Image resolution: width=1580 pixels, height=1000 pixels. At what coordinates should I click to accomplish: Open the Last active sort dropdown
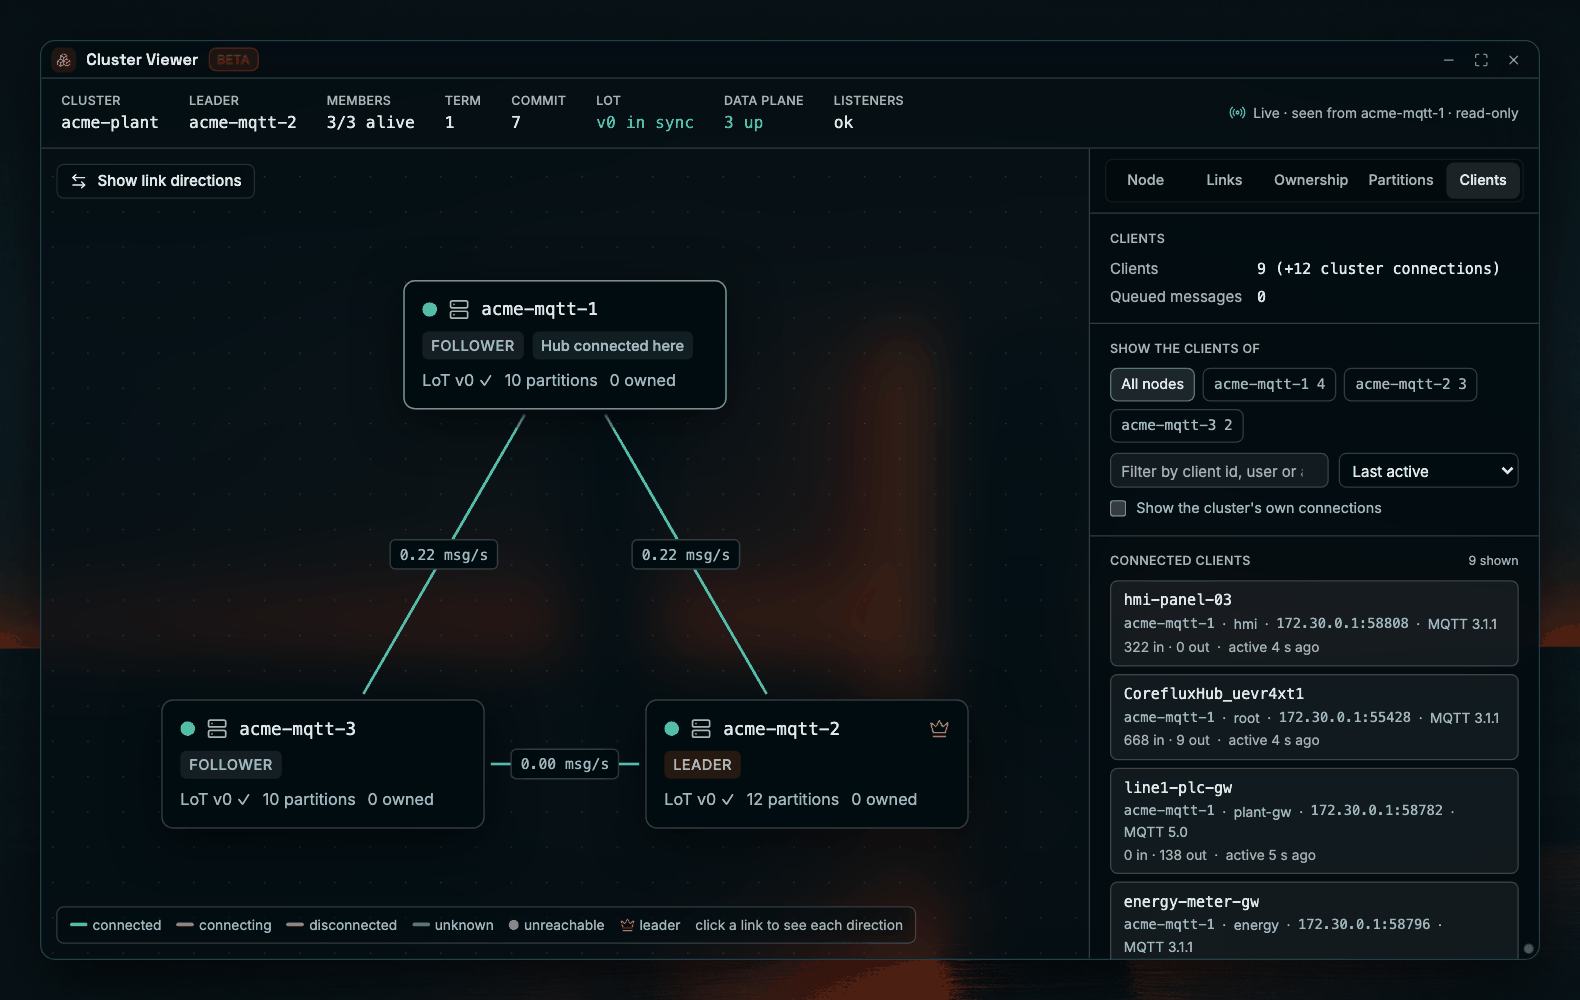click(1428, 471)
